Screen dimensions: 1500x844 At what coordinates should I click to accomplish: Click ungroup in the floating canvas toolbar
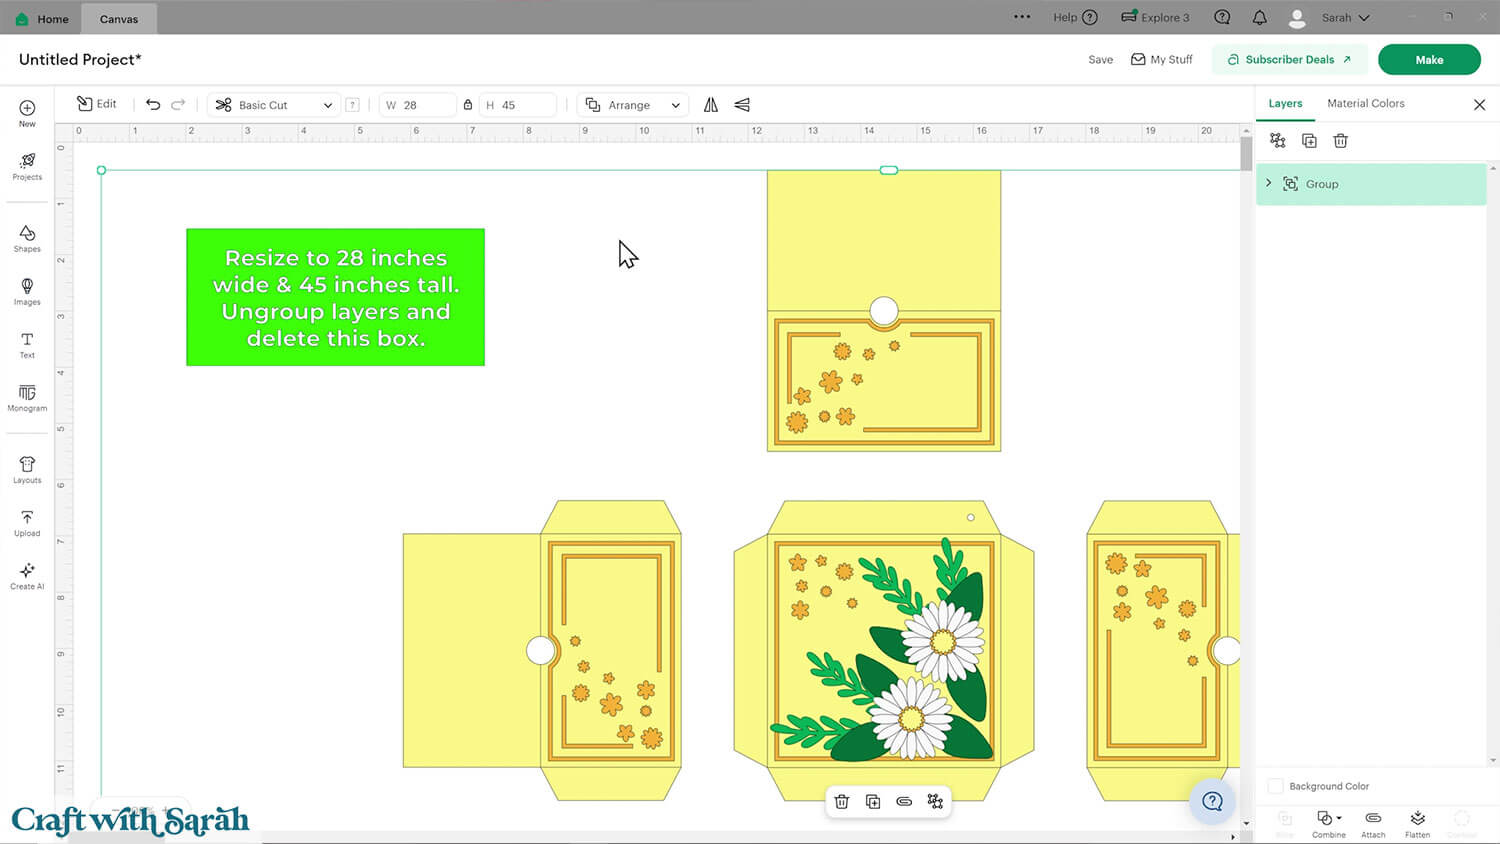click(x=935, y=801)
